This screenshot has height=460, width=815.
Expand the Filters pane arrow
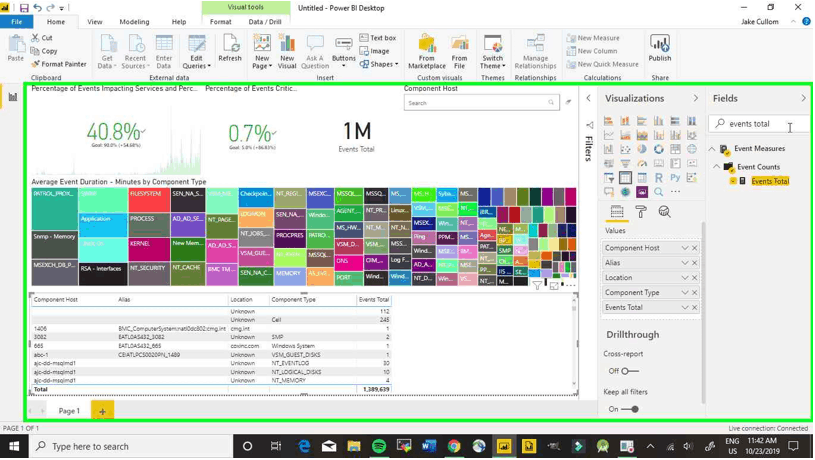588,98
